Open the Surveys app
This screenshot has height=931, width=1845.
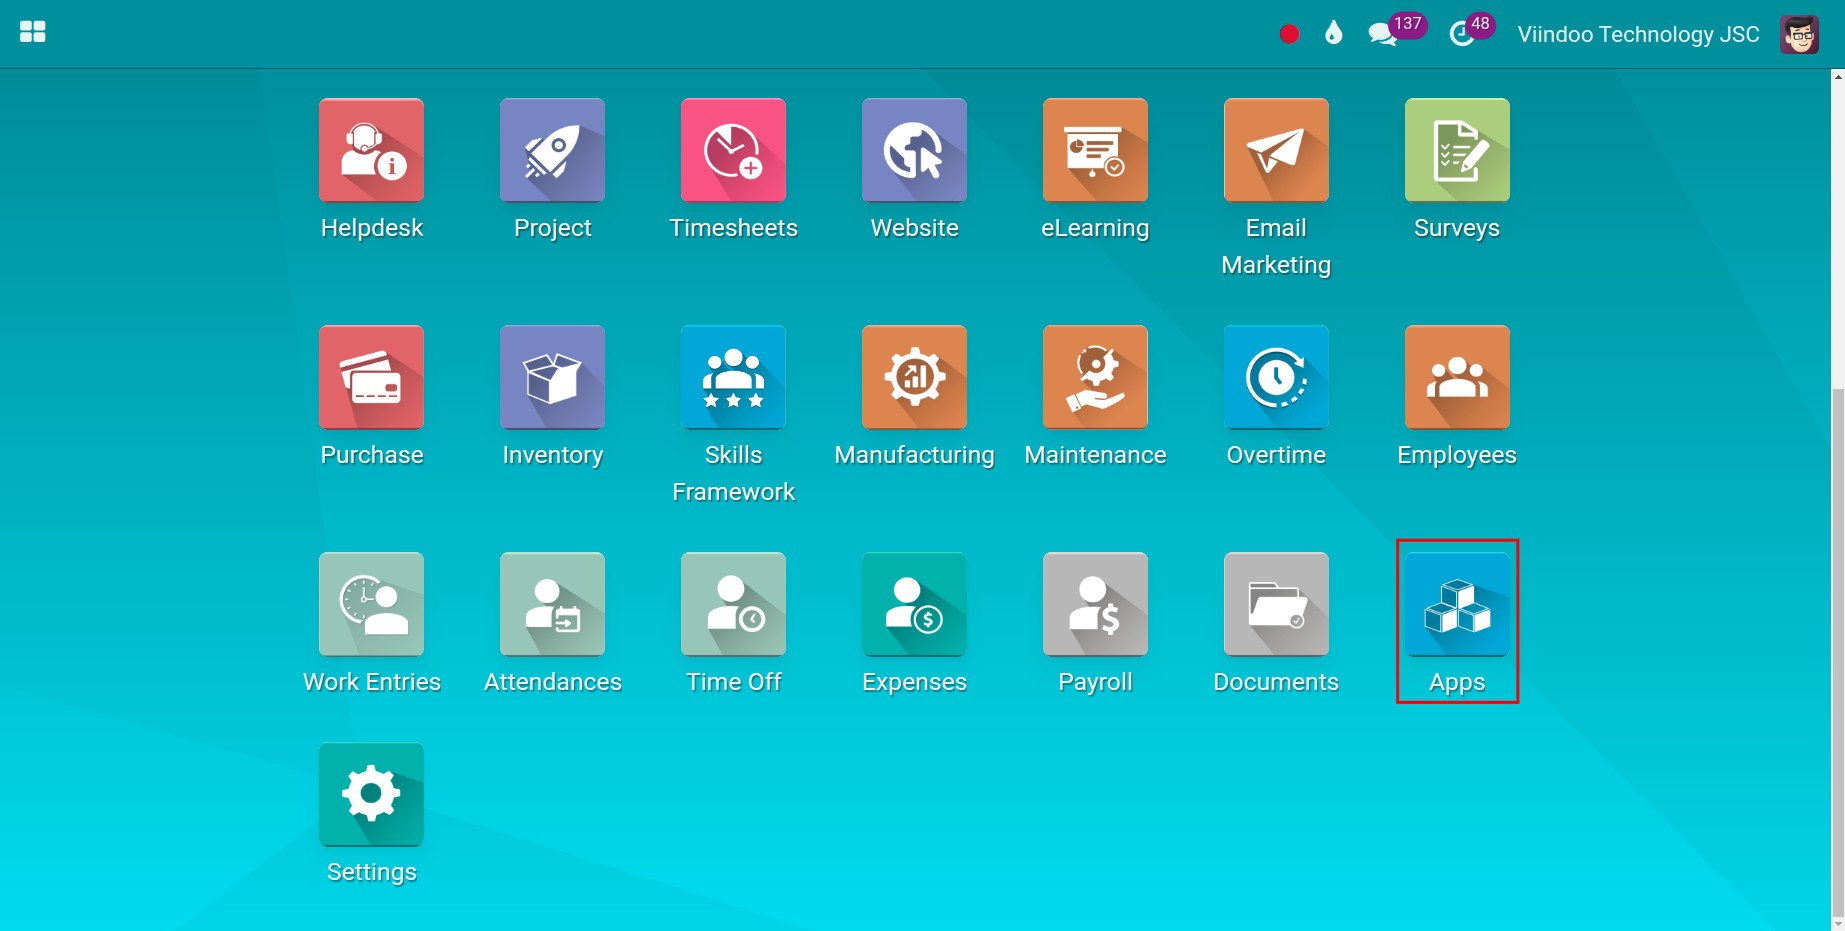[1457, 150]
